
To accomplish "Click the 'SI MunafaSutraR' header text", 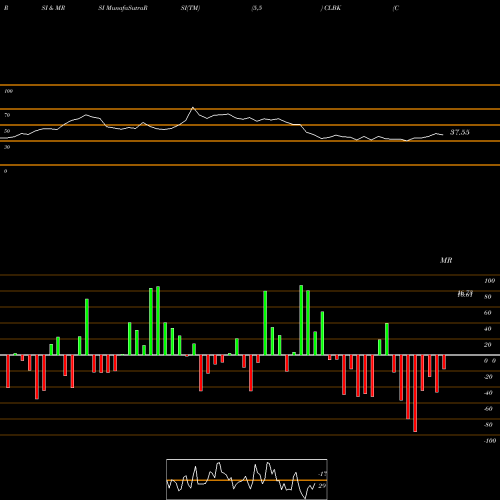I will tap(123, 8).
